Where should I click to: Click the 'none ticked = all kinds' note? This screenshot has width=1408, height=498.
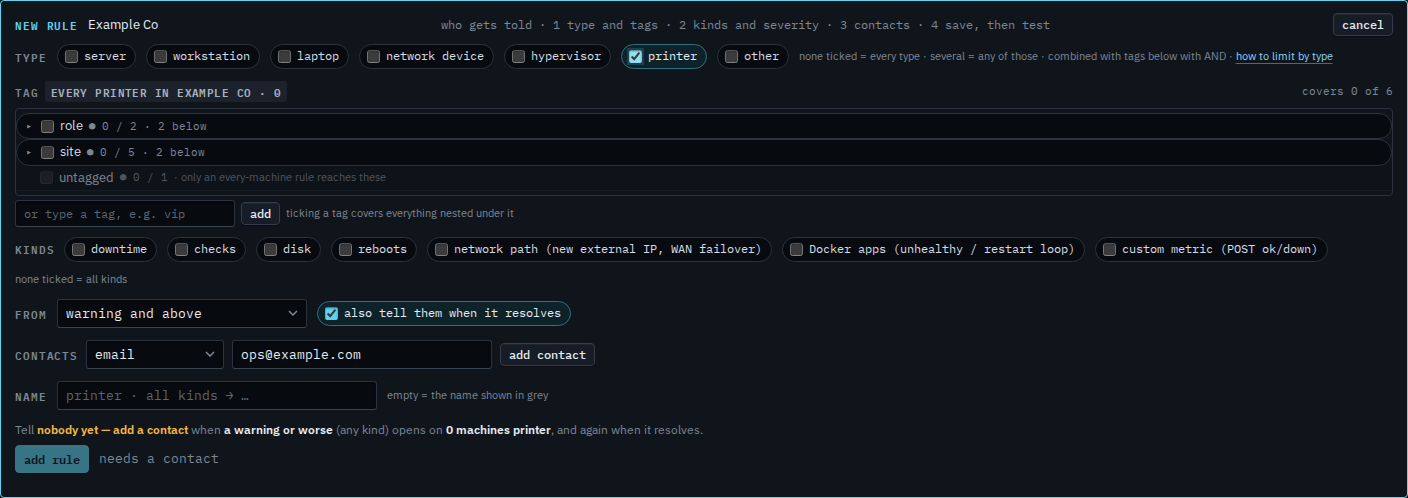[x=71, y=280]
